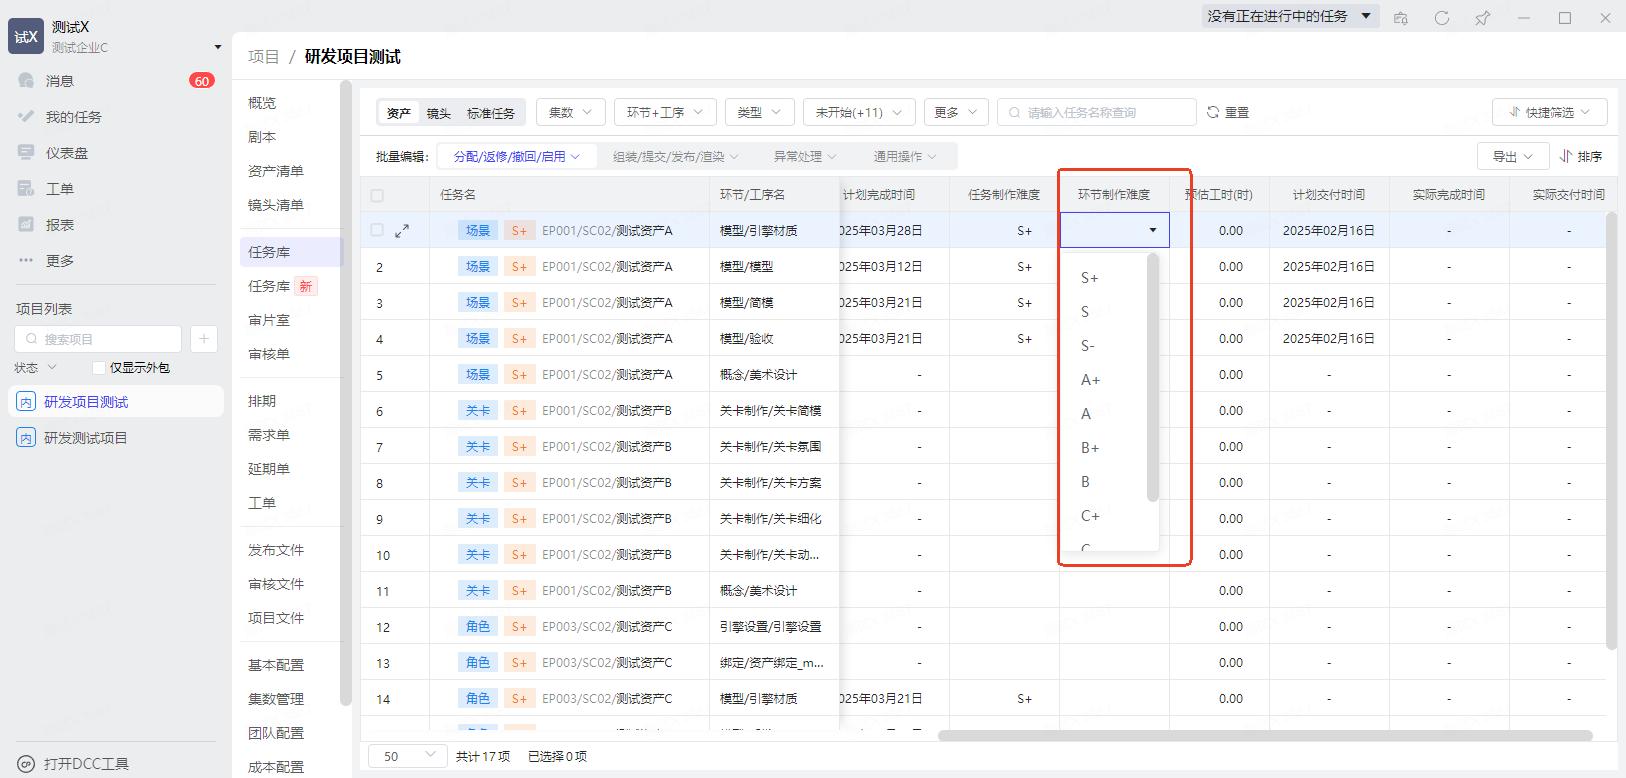Select A+ from the difficulty dropdown list
Image resolution: width=1626 pixels, height=778 pixels.
1090,380
